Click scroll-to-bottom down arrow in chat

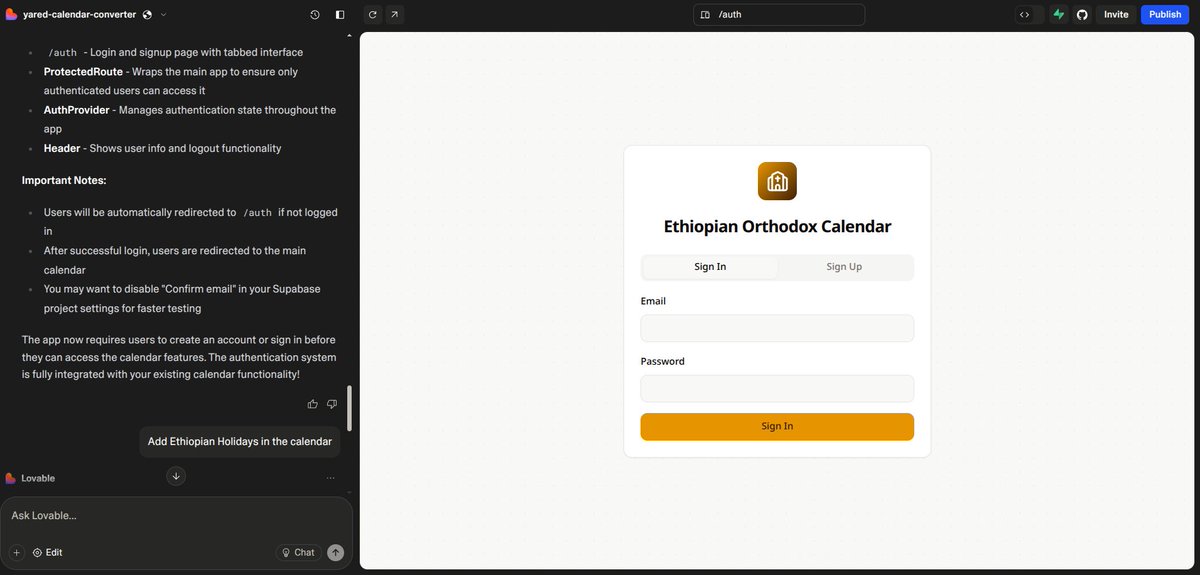tap(176, 476)
